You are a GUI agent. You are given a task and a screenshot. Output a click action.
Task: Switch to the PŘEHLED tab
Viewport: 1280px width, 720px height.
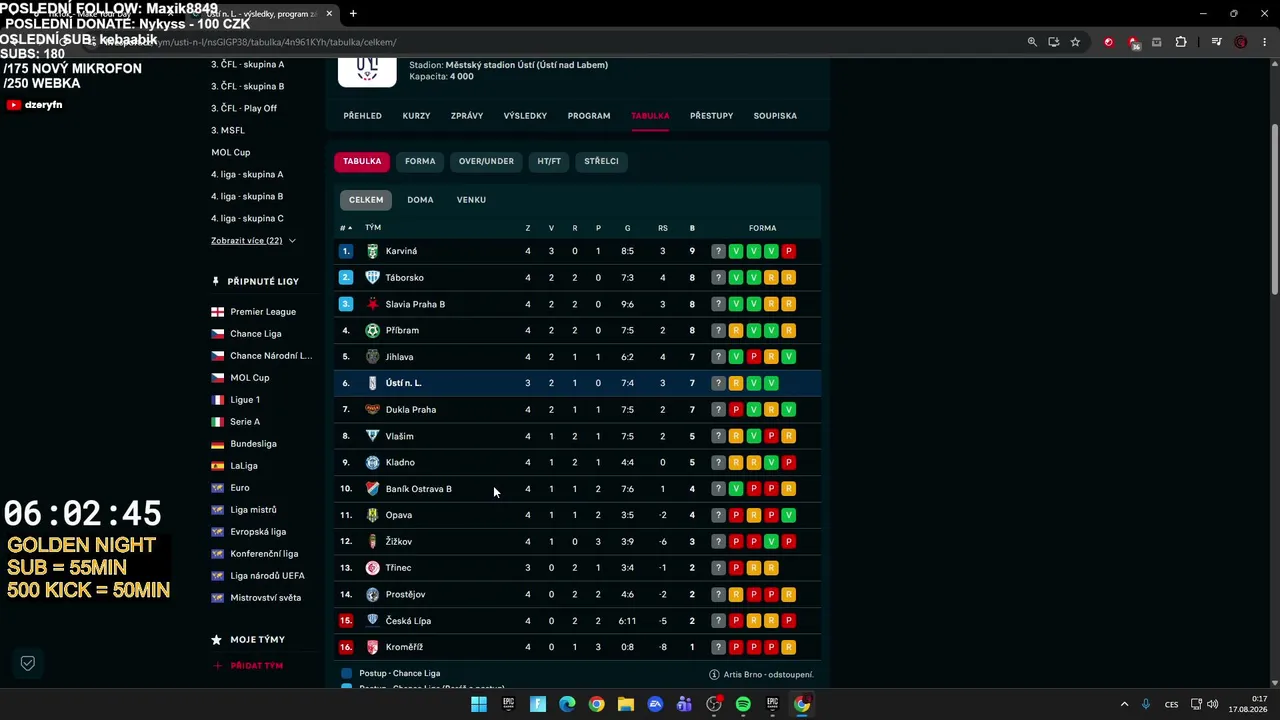(x=362, y=116)
